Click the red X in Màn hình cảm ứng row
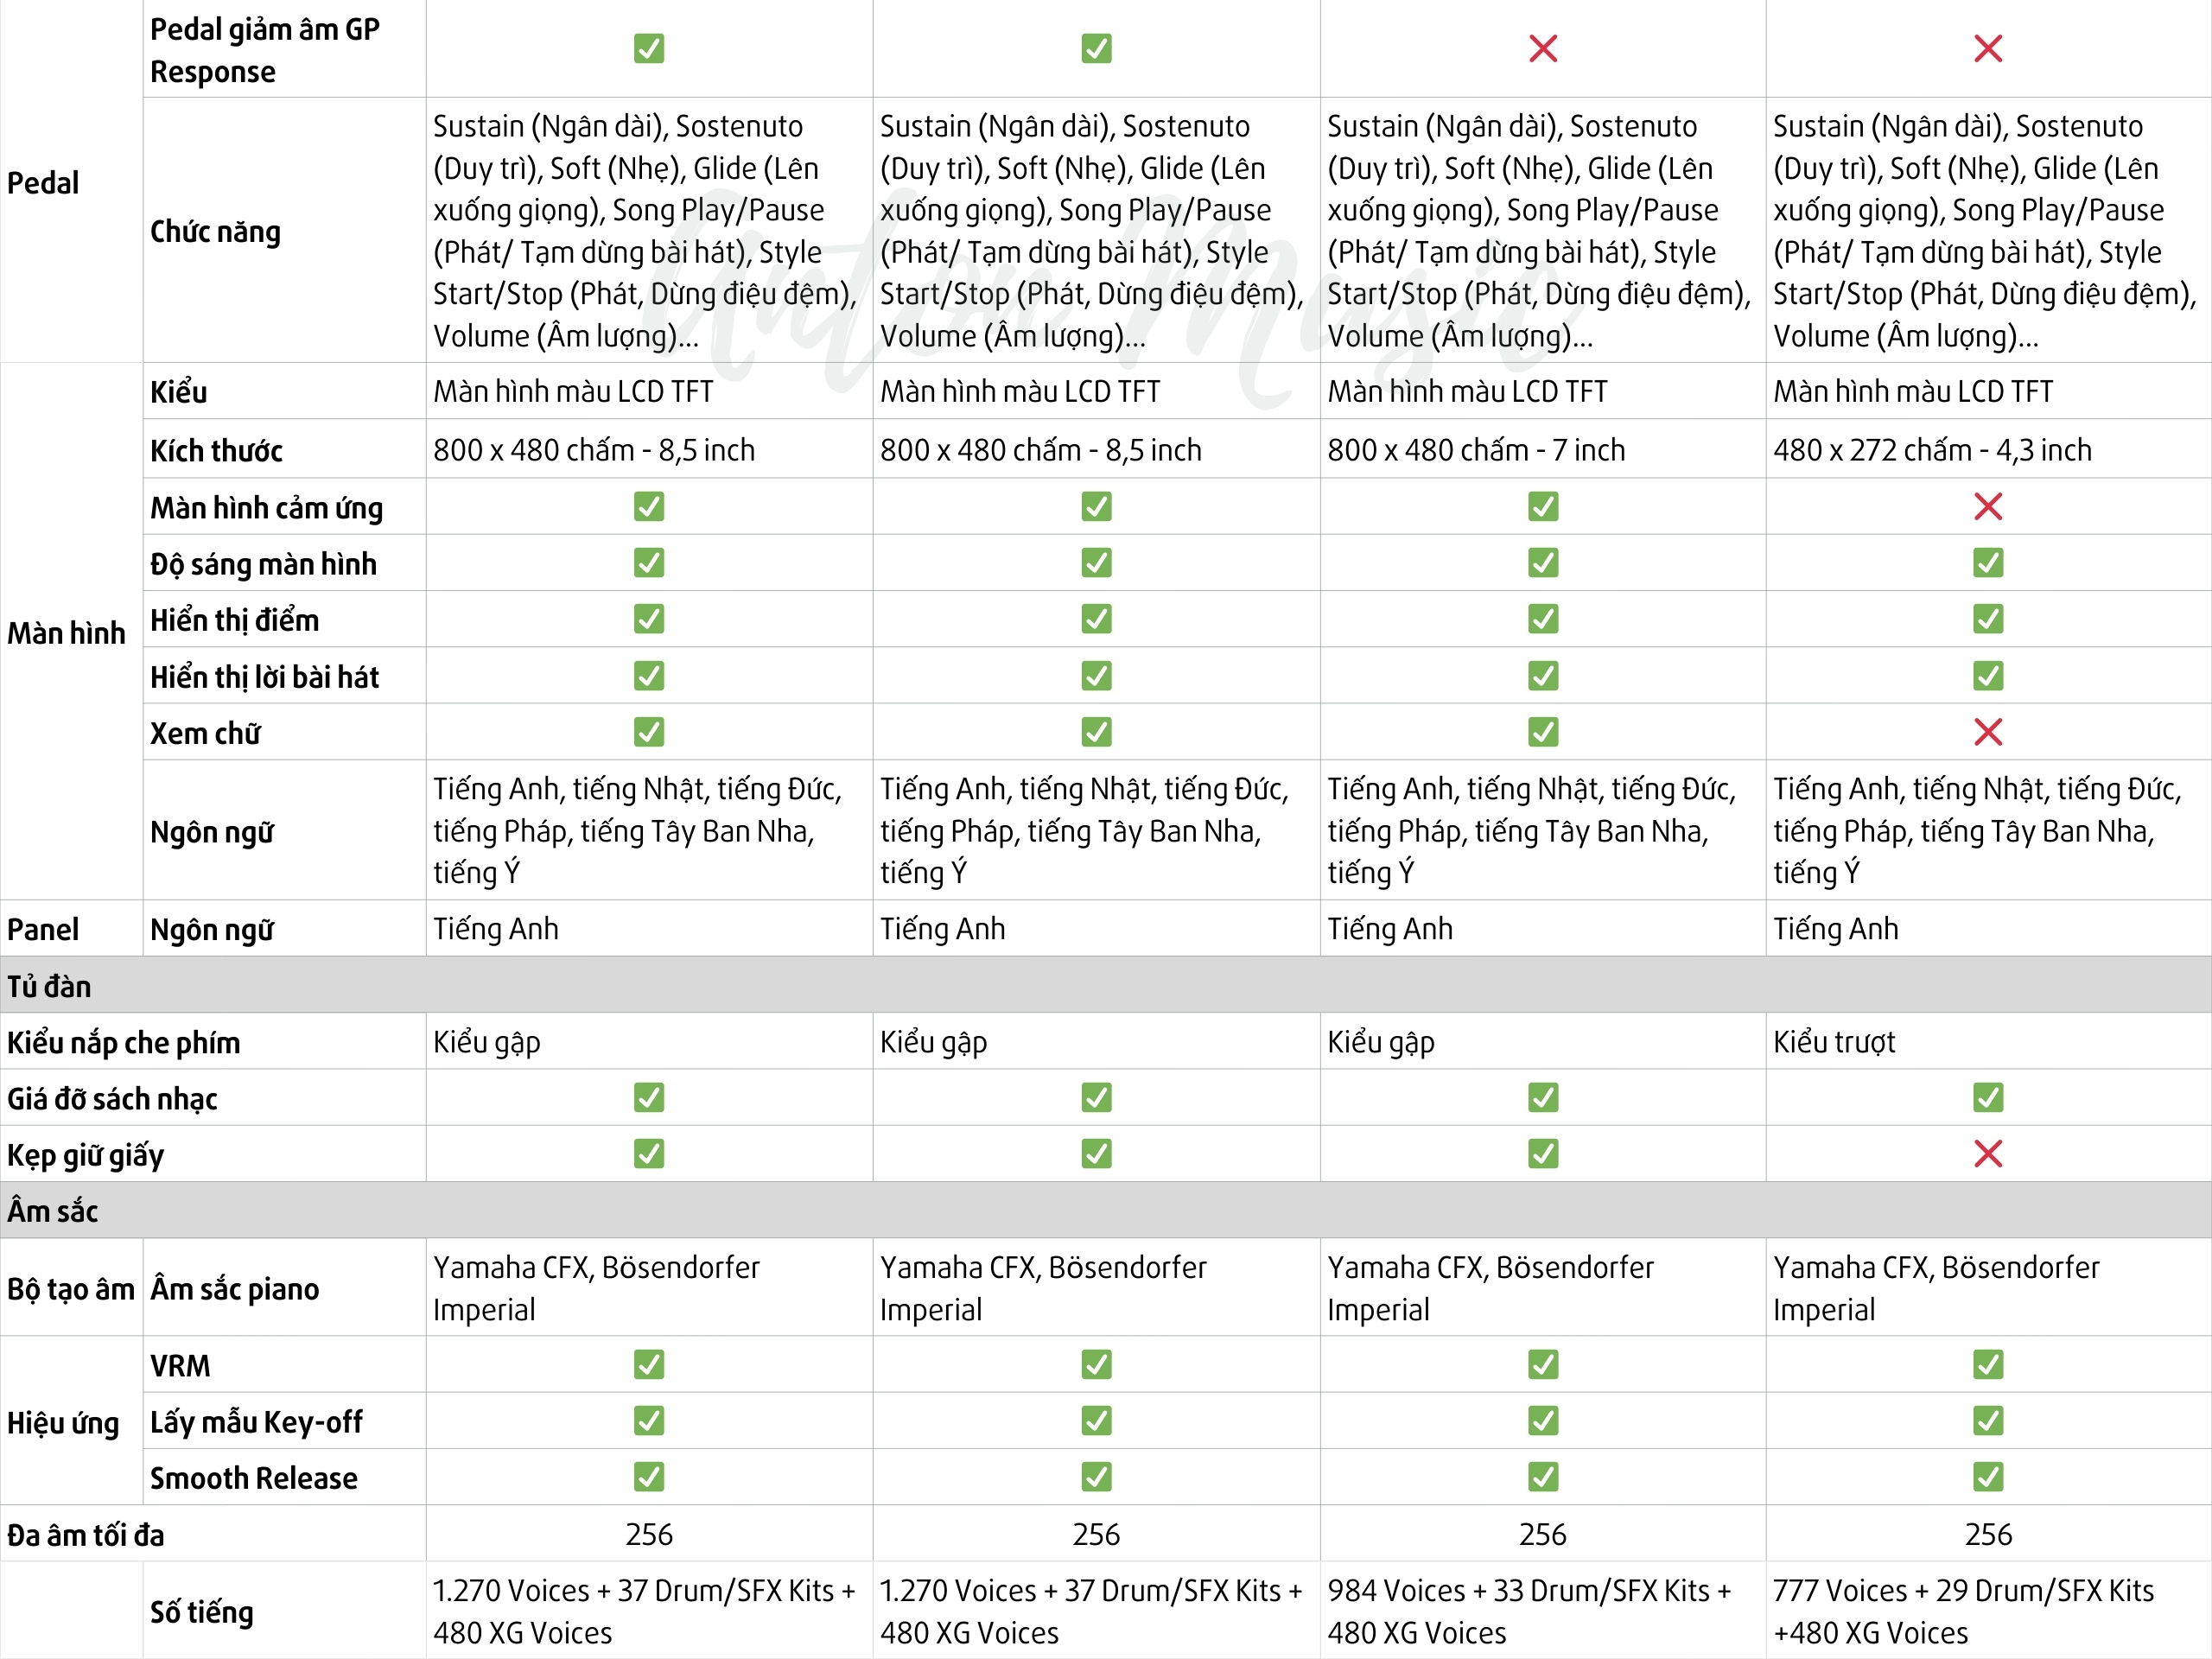The image size is (2212, 1659). click(1987, 506)
